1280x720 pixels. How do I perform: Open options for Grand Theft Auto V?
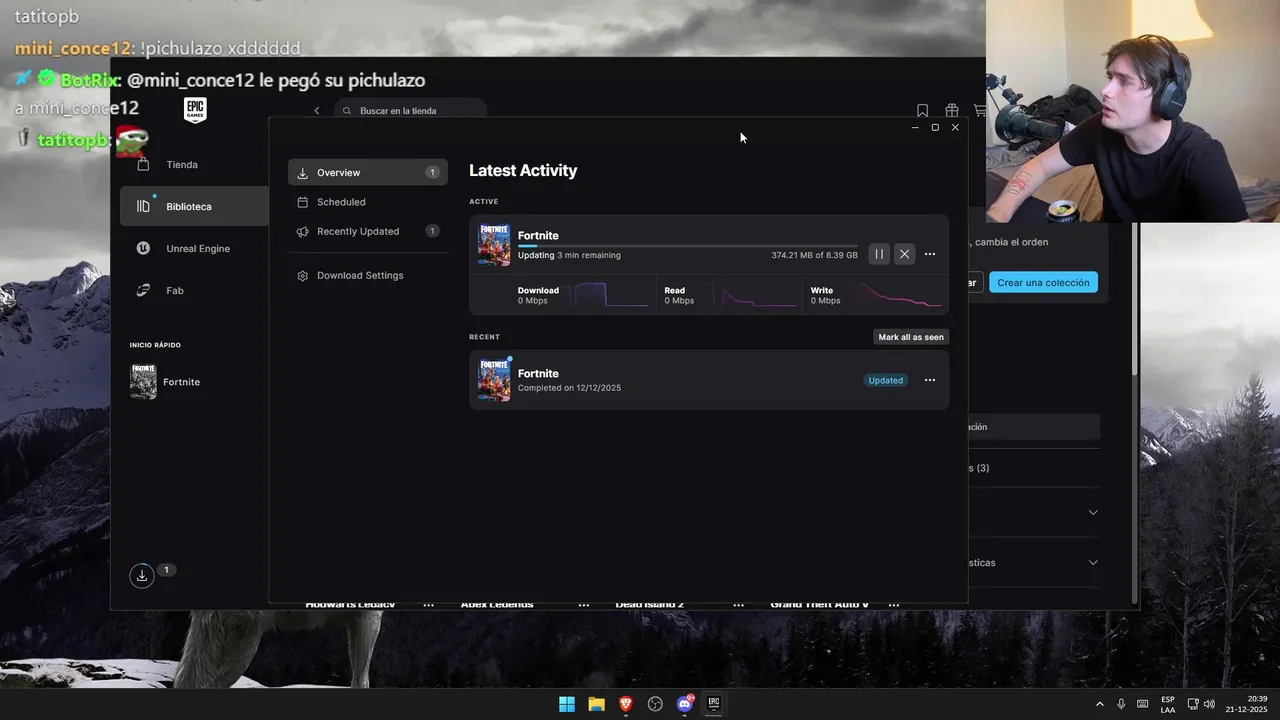pyautogui.click(x=894, y=605)
